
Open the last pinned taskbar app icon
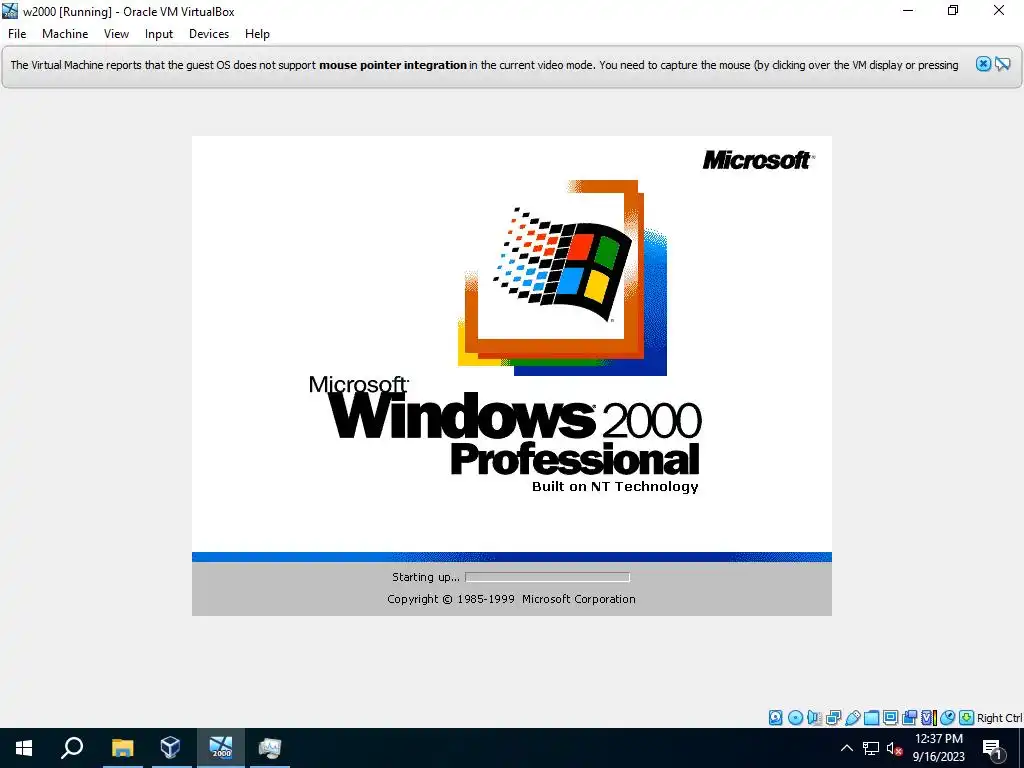270,748
